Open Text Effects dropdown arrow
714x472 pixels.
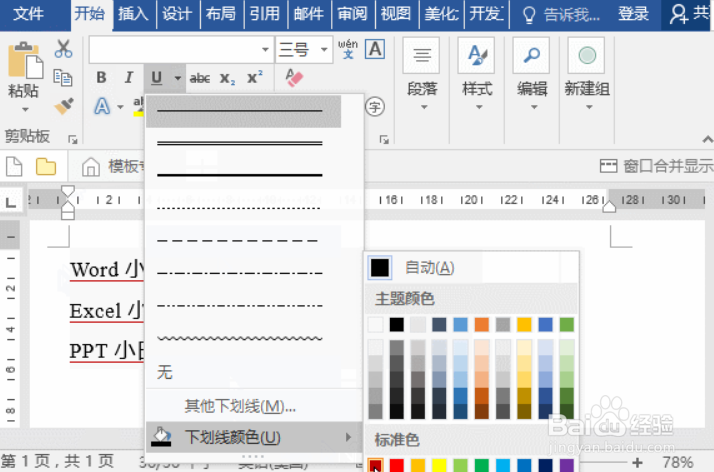click(x=120, y=107)
